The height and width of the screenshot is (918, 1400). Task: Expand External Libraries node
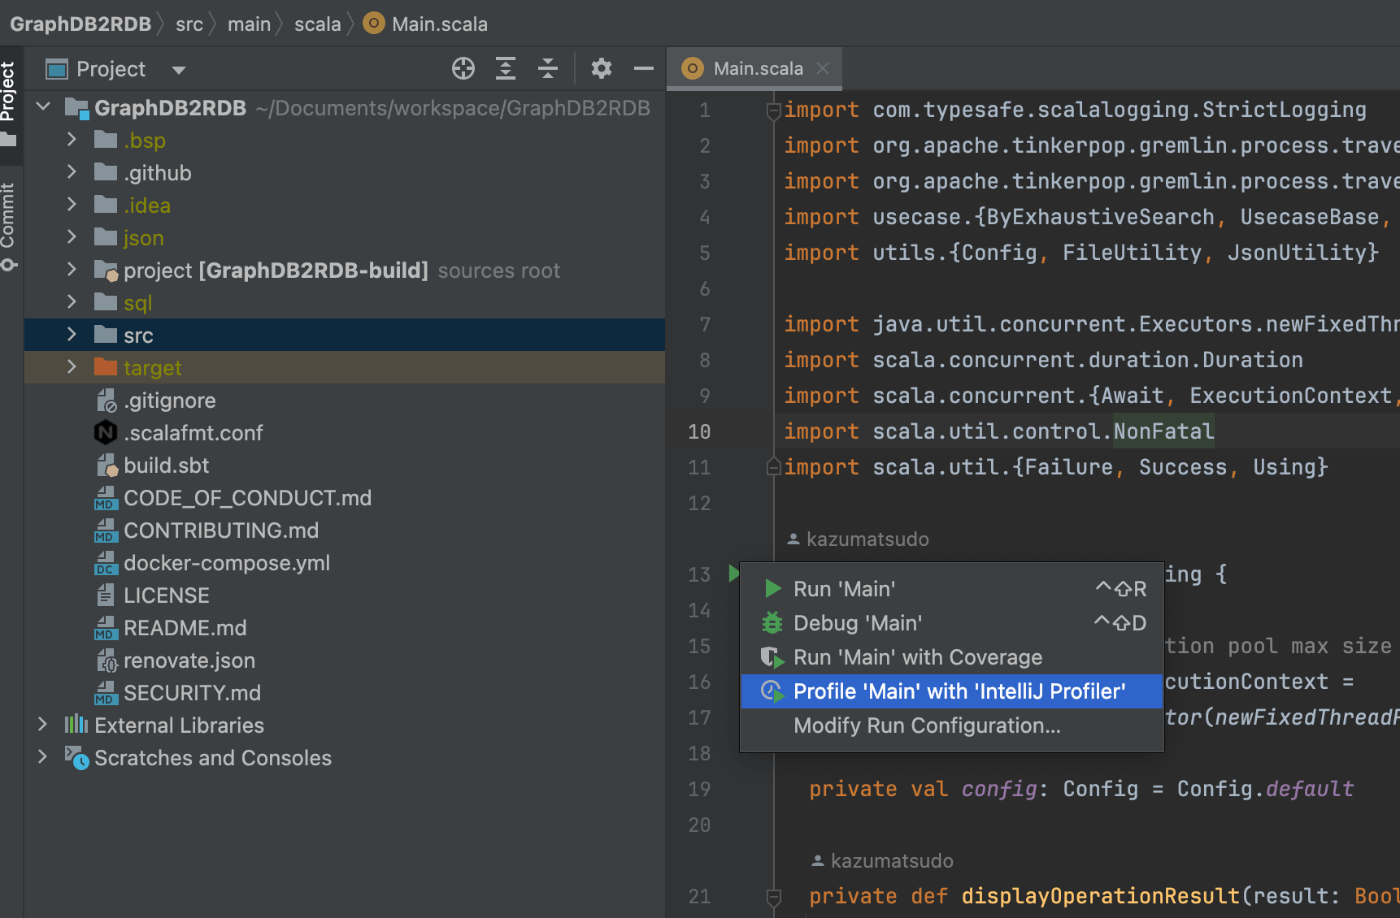[x=42, y=725]
